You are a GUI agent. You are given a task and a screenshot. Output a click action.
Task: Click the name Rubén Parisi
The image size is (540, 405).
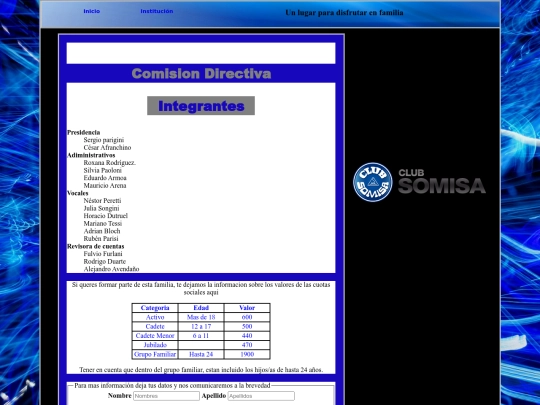pyautogui.click(x=101, y=238)
